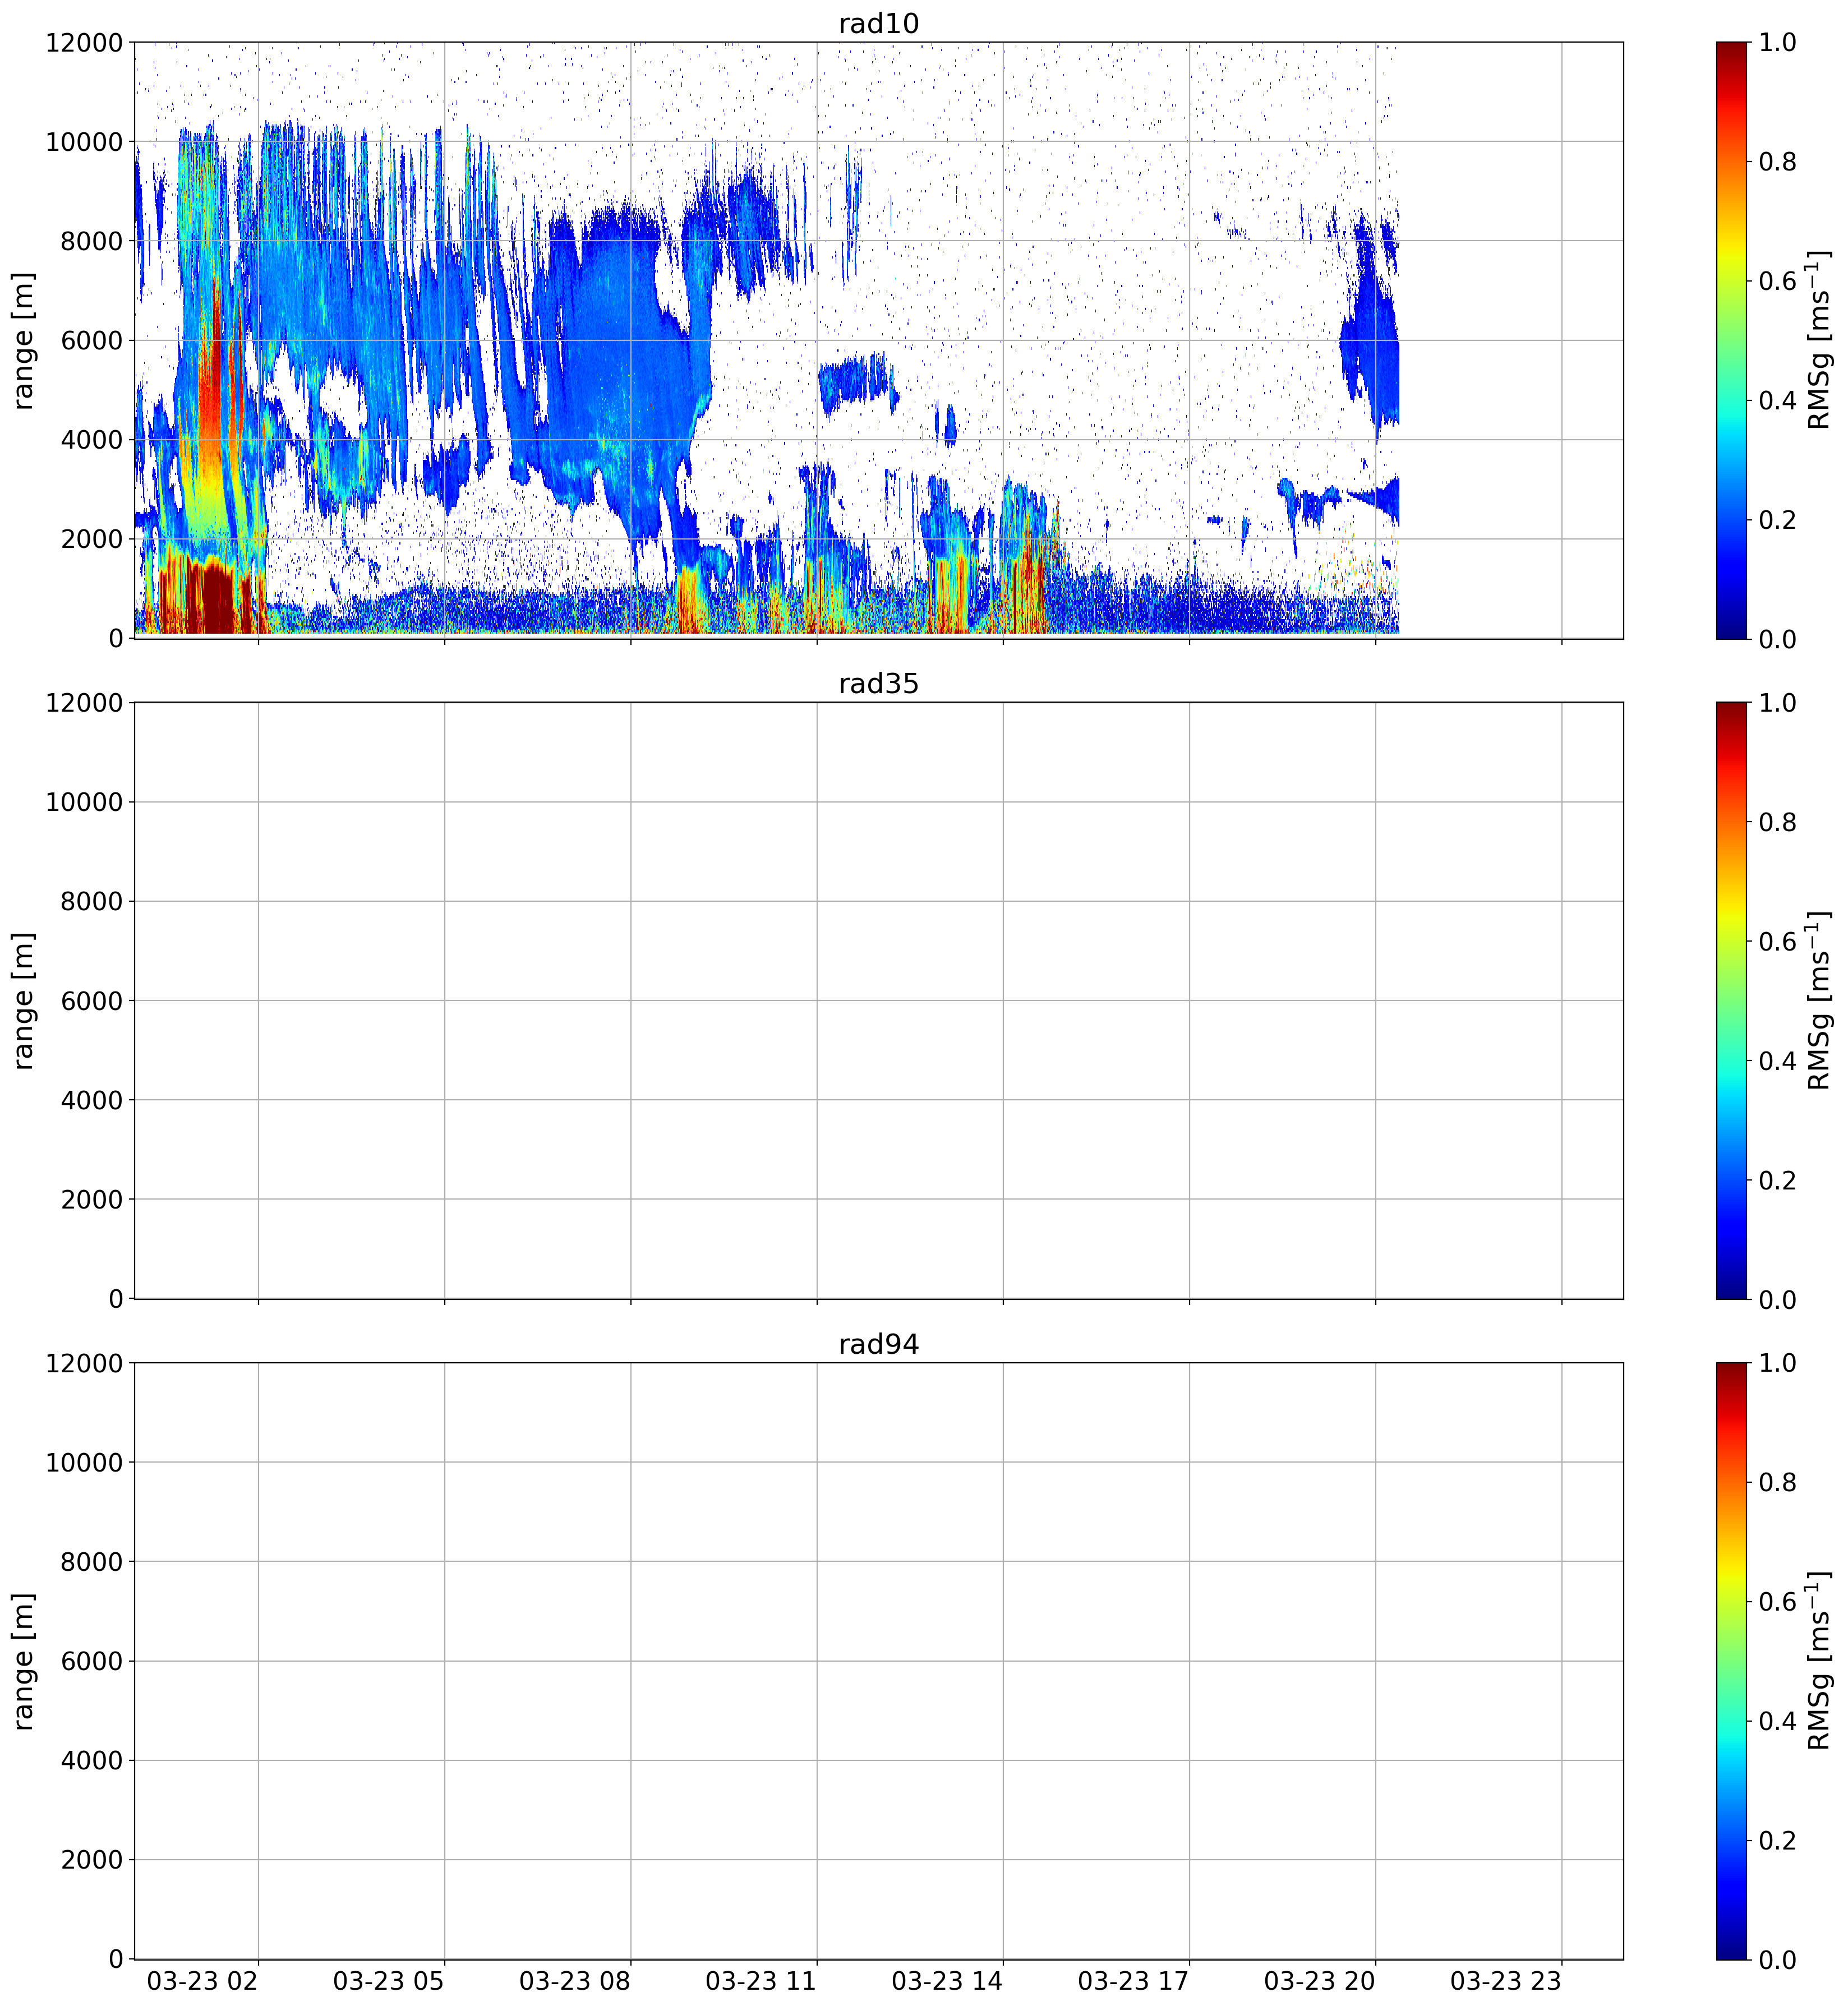Click the rad10 colorbar label RMSg
The image size is (1848, 2006).
click(x=1819, y=340)
